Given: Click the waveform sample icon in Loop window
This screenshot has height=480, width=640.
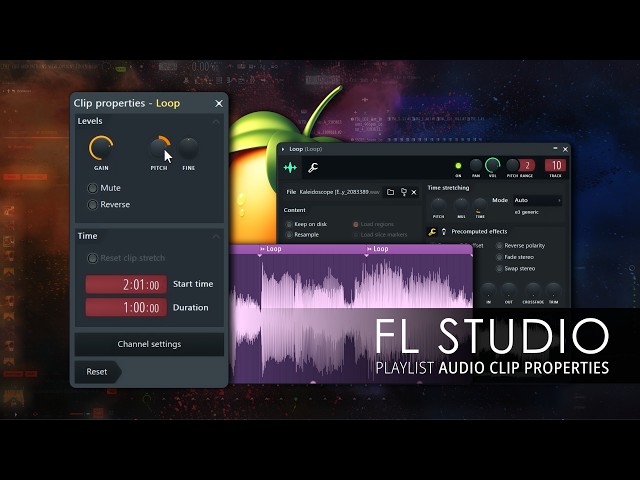Looking at the screenshot, I should 290,167.
